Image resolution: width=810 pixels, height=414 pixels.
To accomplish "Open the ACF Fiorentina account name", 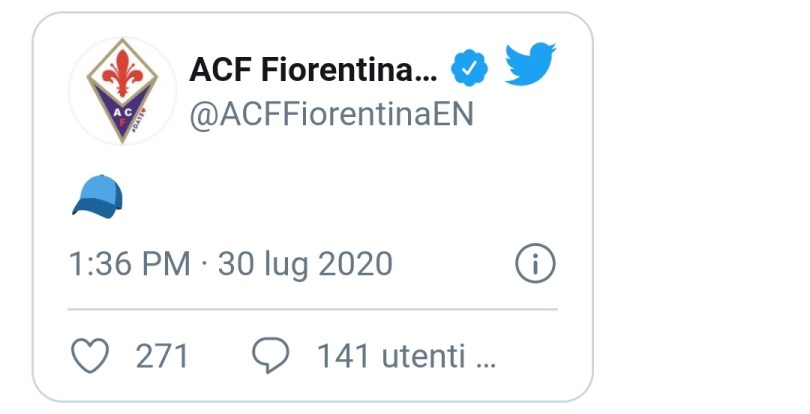I will coord(300,70).
